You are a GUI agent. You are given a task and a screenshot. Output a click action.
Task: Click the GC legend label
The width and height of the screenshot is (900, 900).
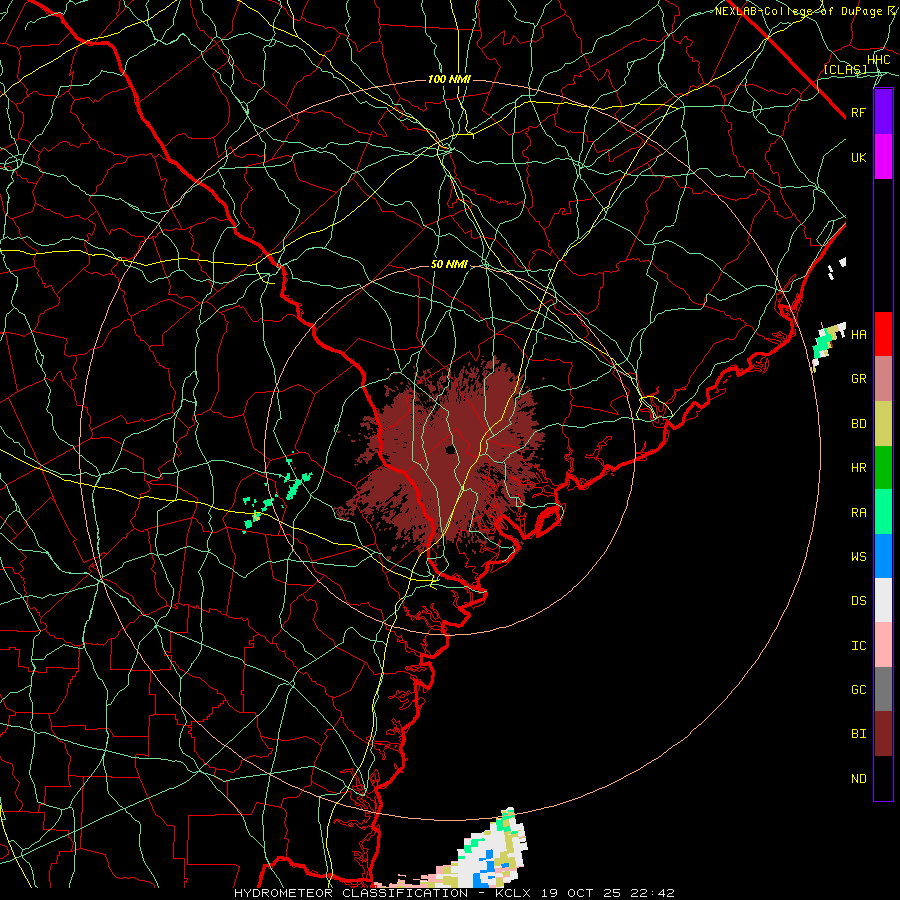tap(858, 690)
